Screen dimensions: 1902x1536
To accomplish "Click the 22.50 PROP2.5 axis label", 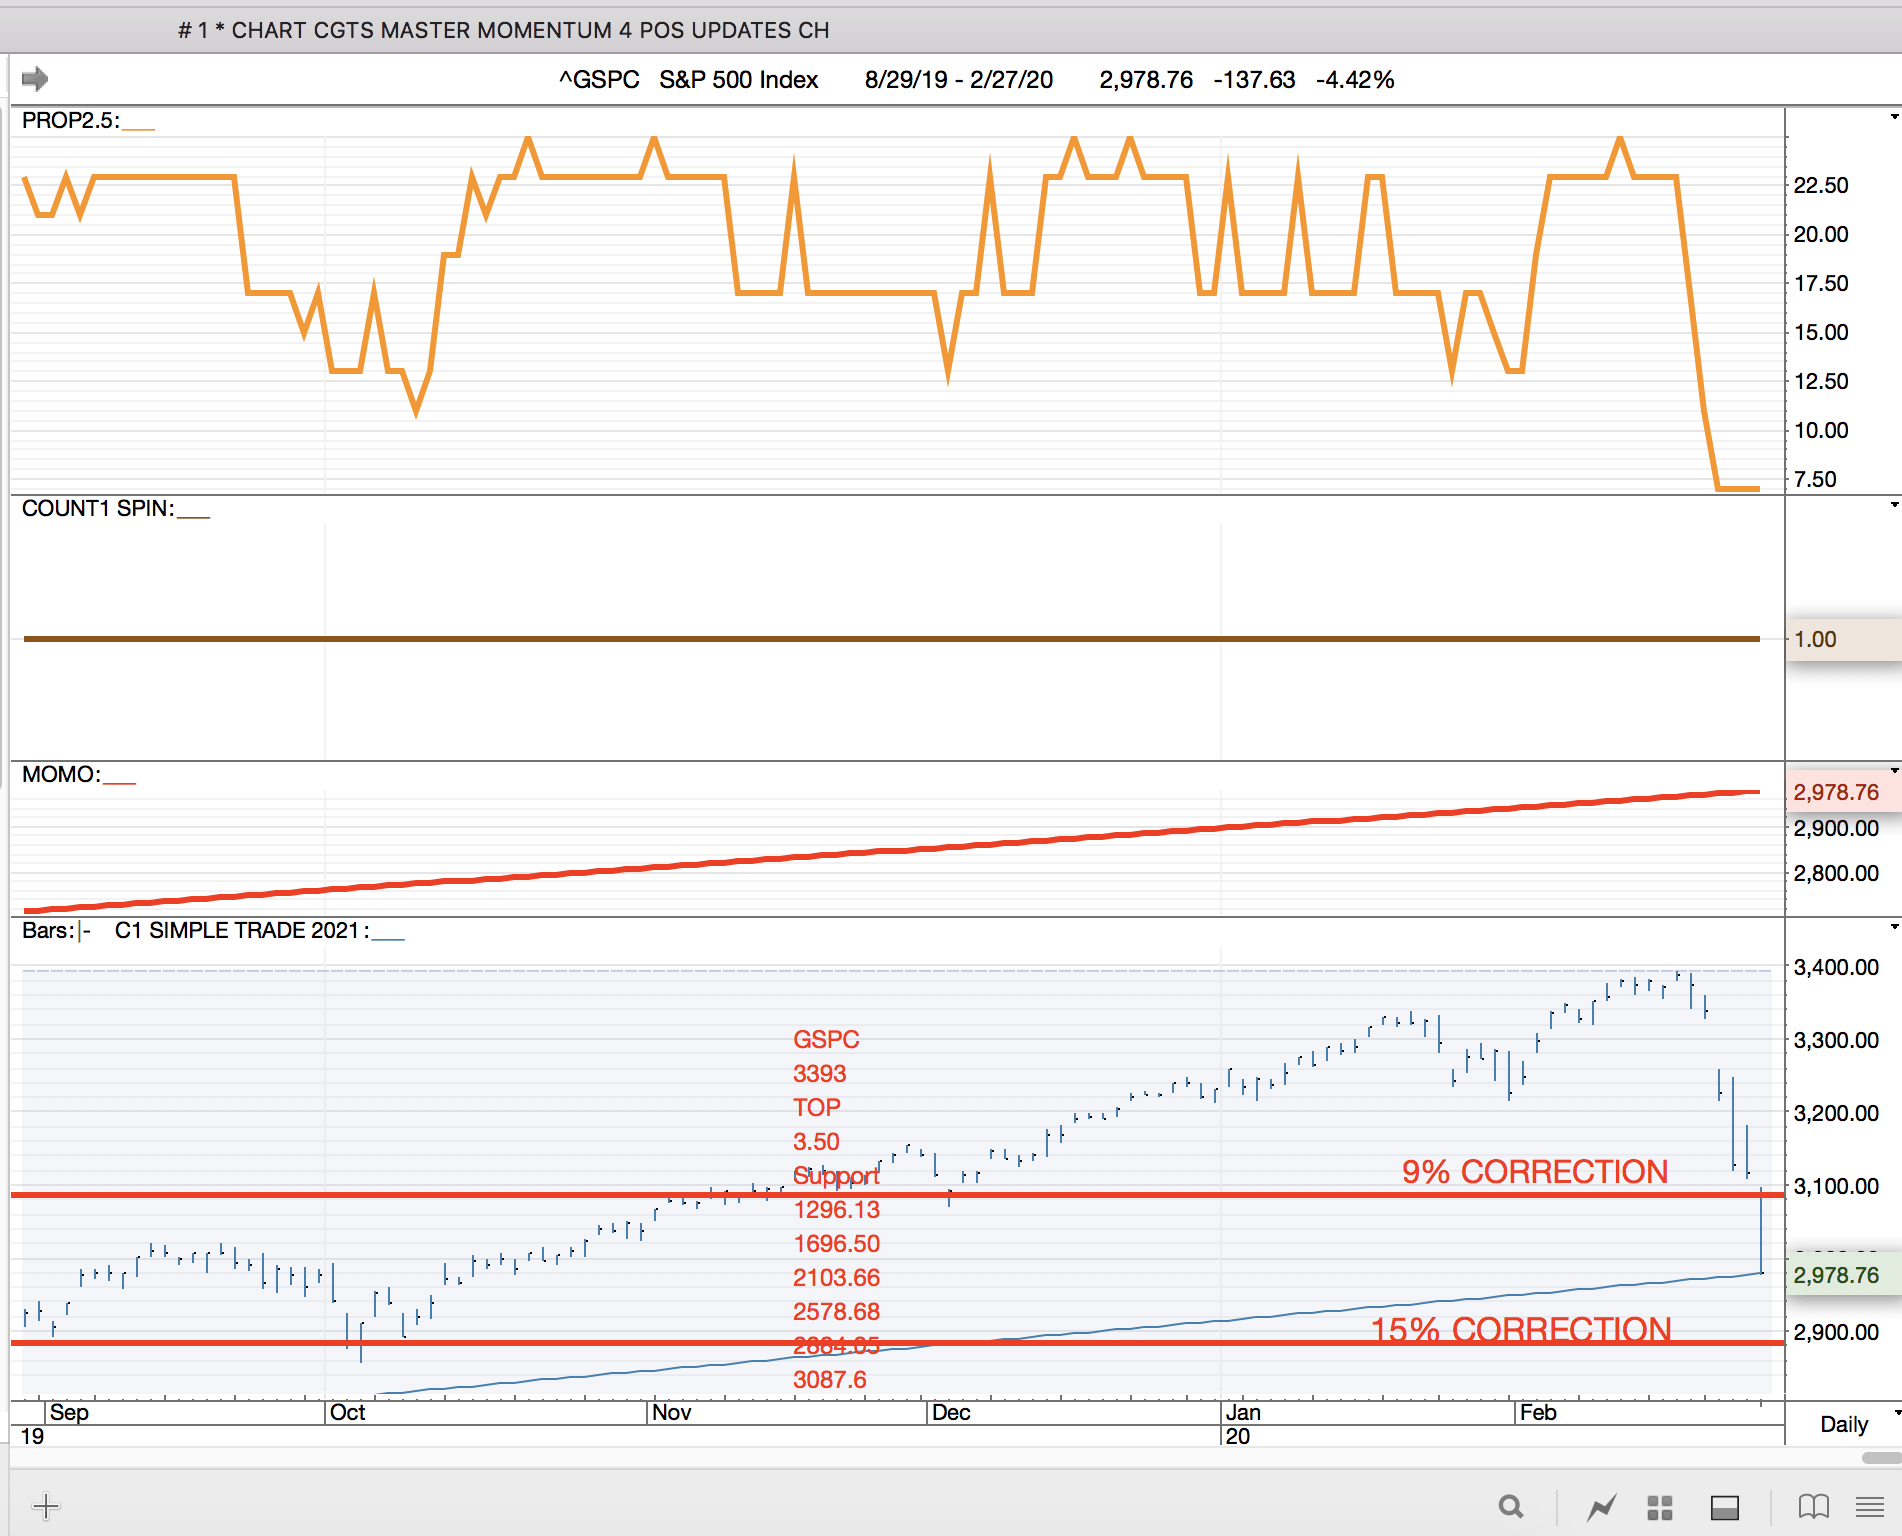I will click(x=1821, y=185).
